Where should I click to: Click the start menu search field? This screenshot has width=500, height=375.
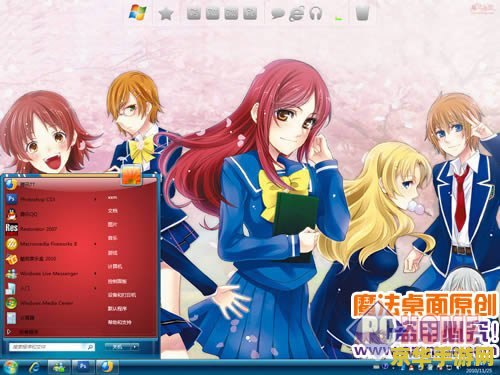52,347
